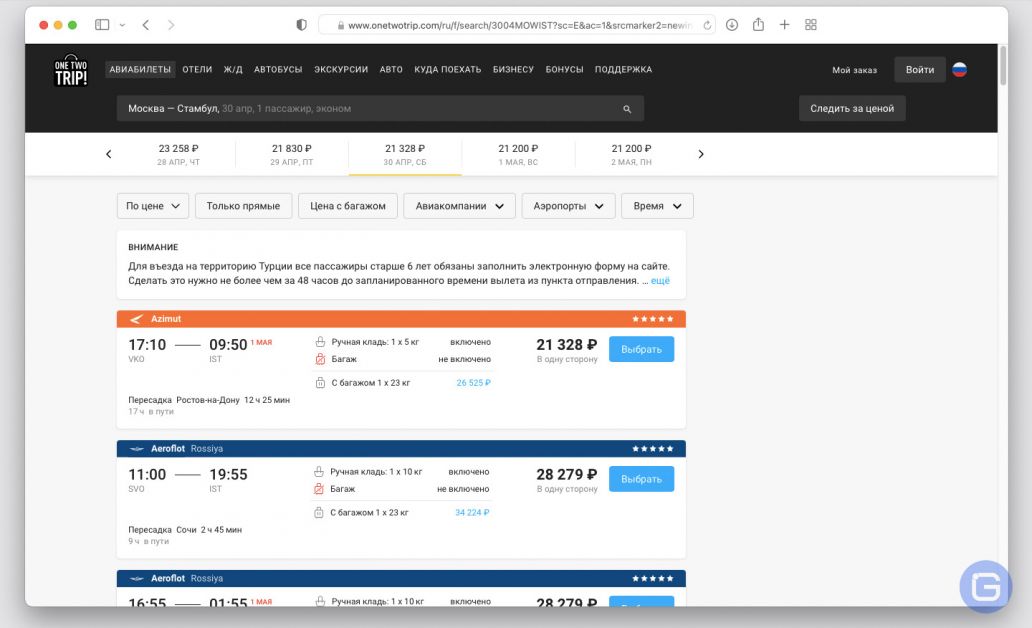Open the chat widget bubble icon
Image resolution: width=1032 pixels, height=628 pixels.
(985, 586)
